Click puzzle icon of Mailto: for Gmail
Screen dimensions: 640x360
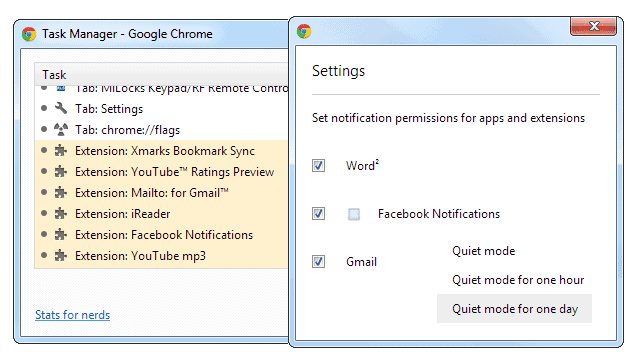coord(61,193)
